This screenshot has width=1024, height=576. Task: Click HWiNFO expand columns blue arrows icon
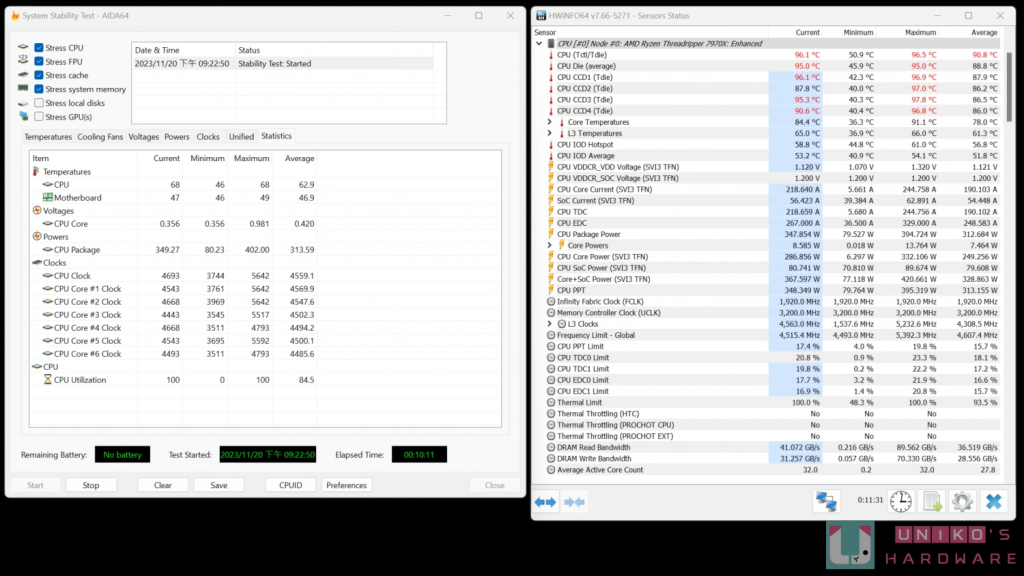coord(545,502)
